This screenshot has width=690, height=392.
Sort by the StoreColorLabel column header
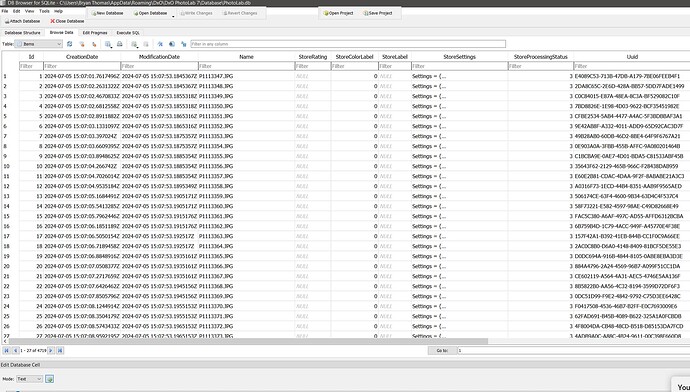(x=354, y=57)
